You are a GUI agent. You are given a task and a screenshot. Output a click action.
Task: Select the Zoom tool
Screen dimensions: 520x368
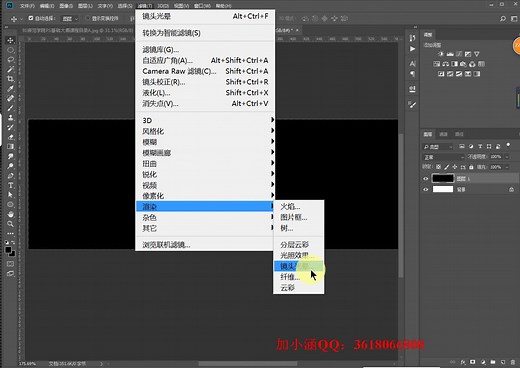pyautogui.click(x=11, y=224)
